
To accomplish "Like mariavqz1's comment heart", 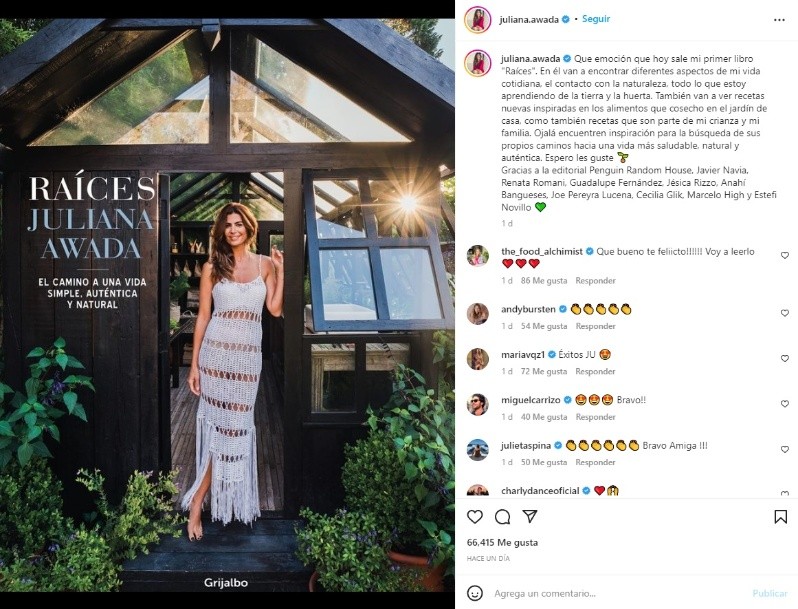I will pyautogui.click(x=784, y=358).
